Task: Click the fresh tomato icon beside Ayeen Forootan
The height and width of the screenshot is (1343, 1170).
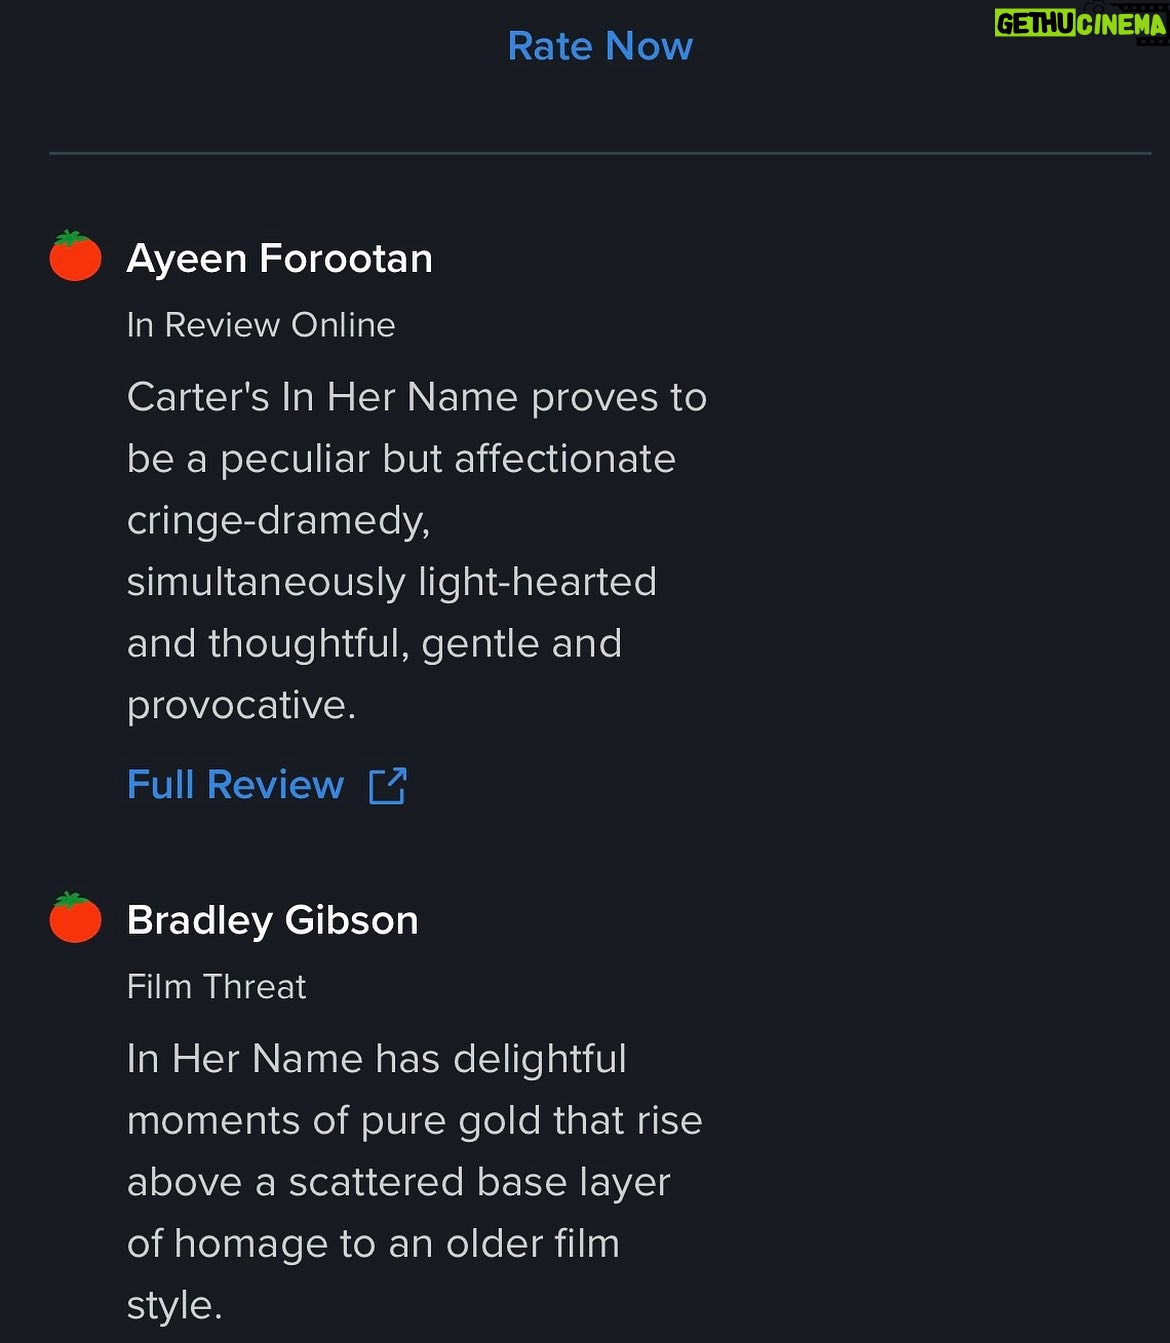Action: point(76,256)
